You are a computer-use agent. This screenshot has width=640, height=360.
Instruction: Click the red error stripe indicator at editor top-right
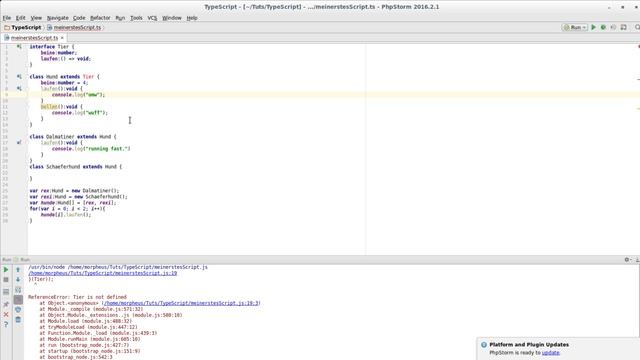[638, 47]
